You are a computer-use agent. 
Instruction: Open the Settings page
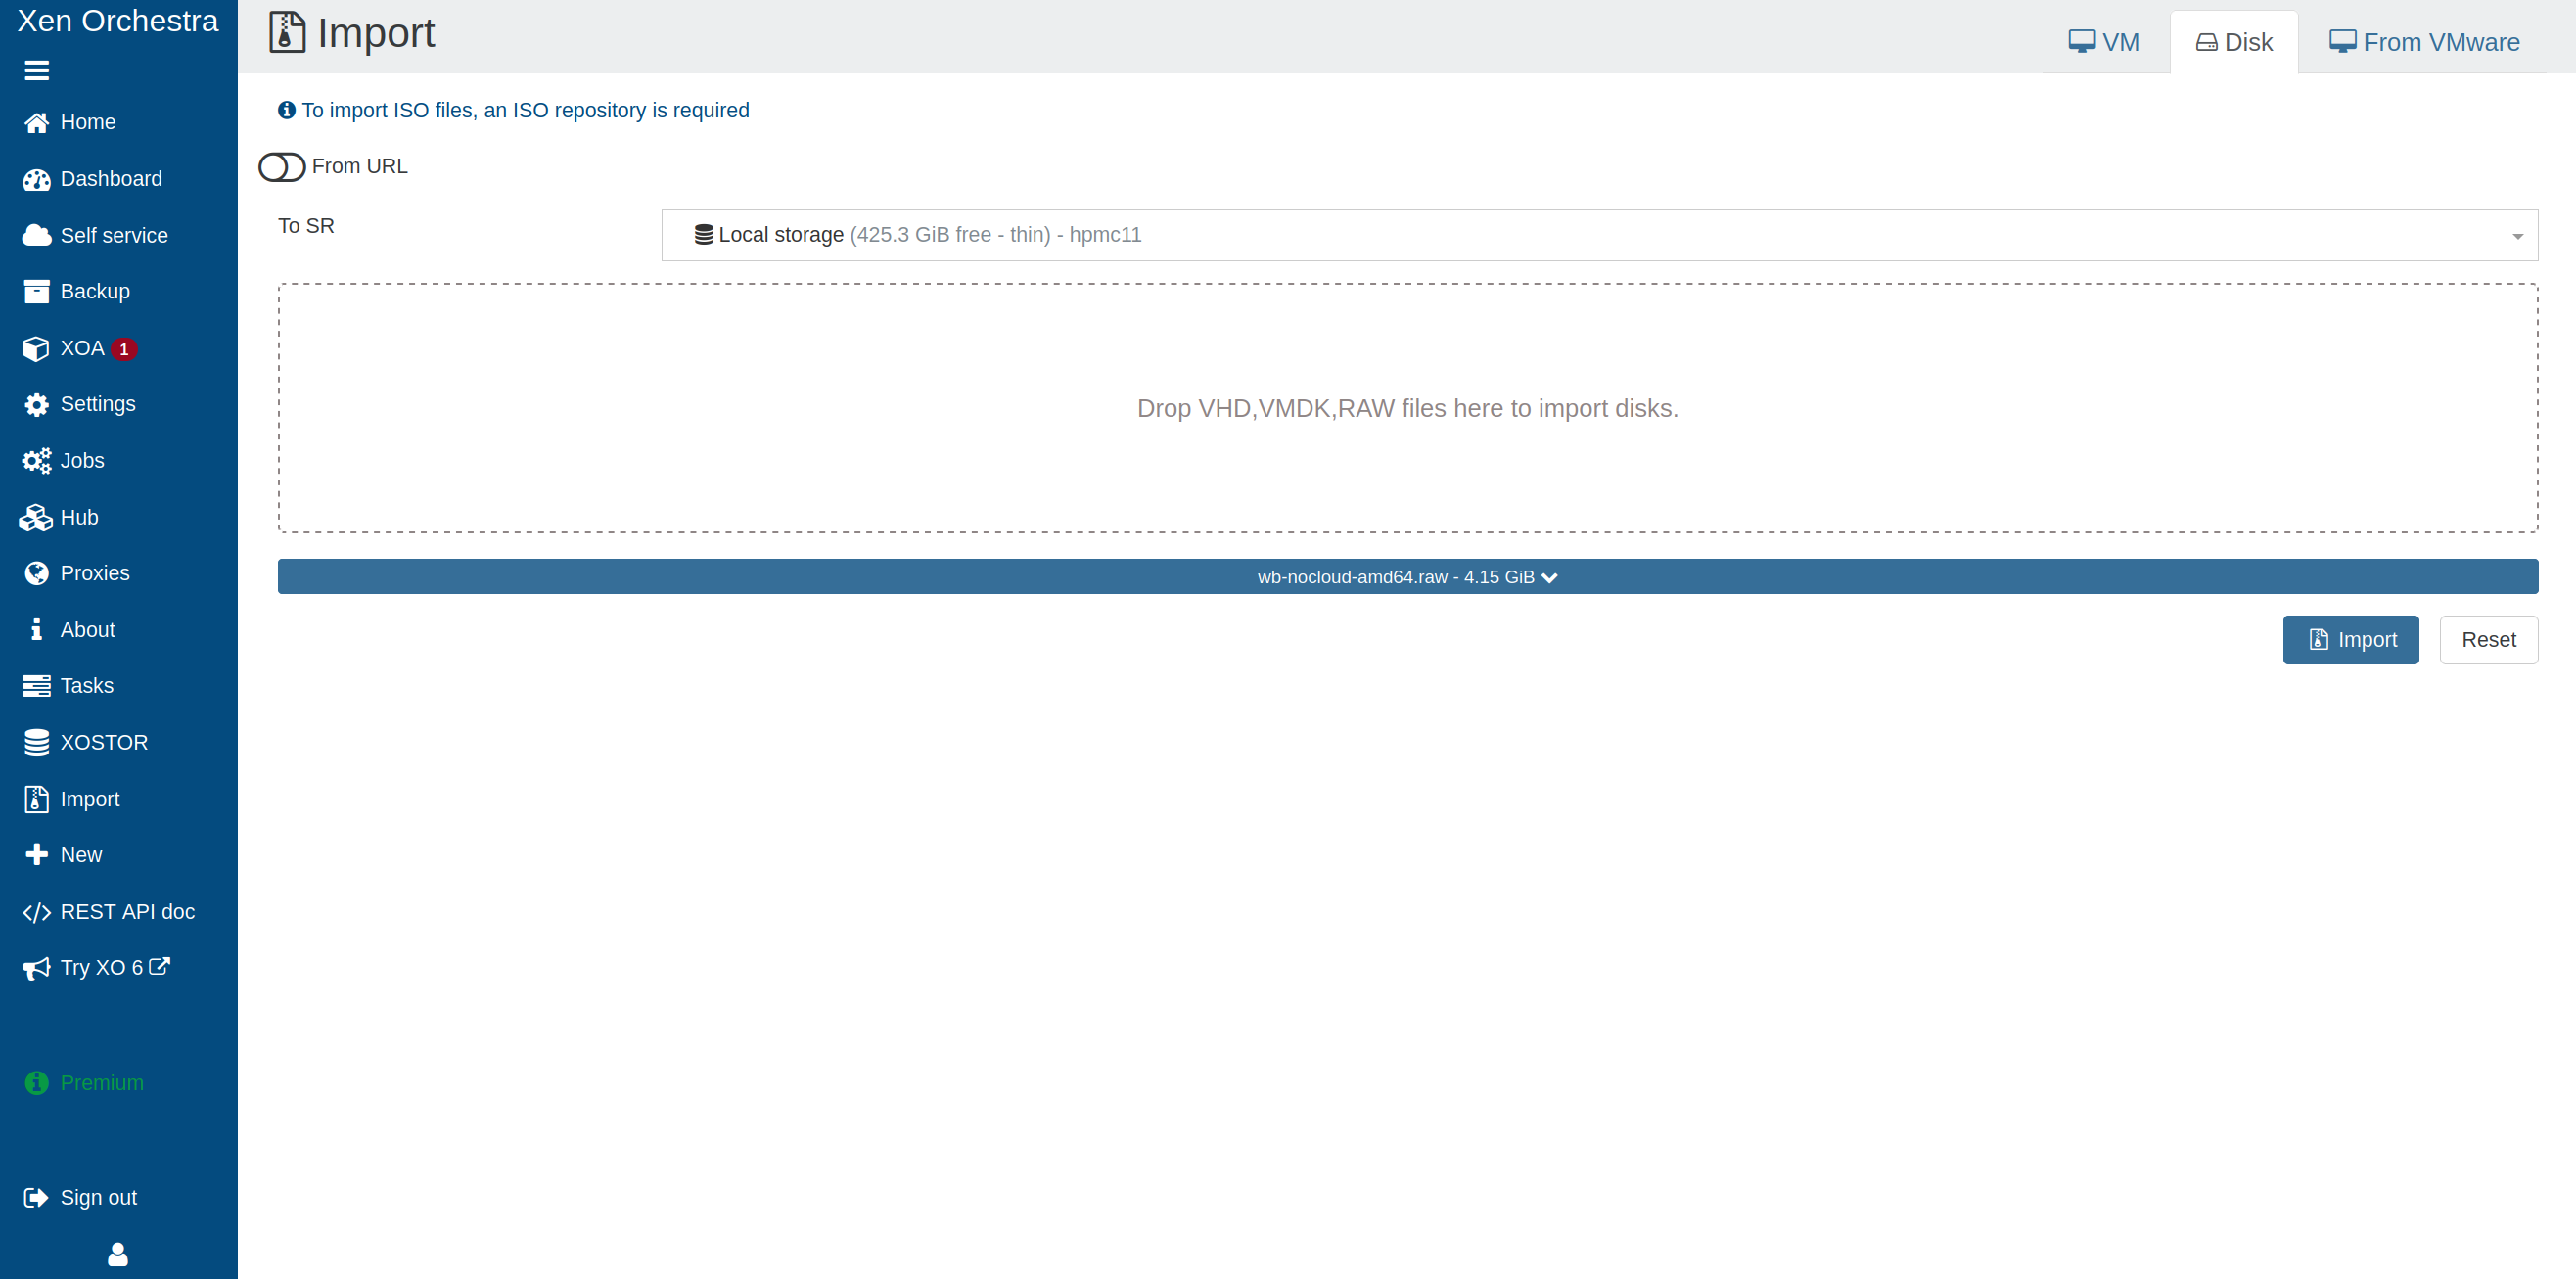98,404
